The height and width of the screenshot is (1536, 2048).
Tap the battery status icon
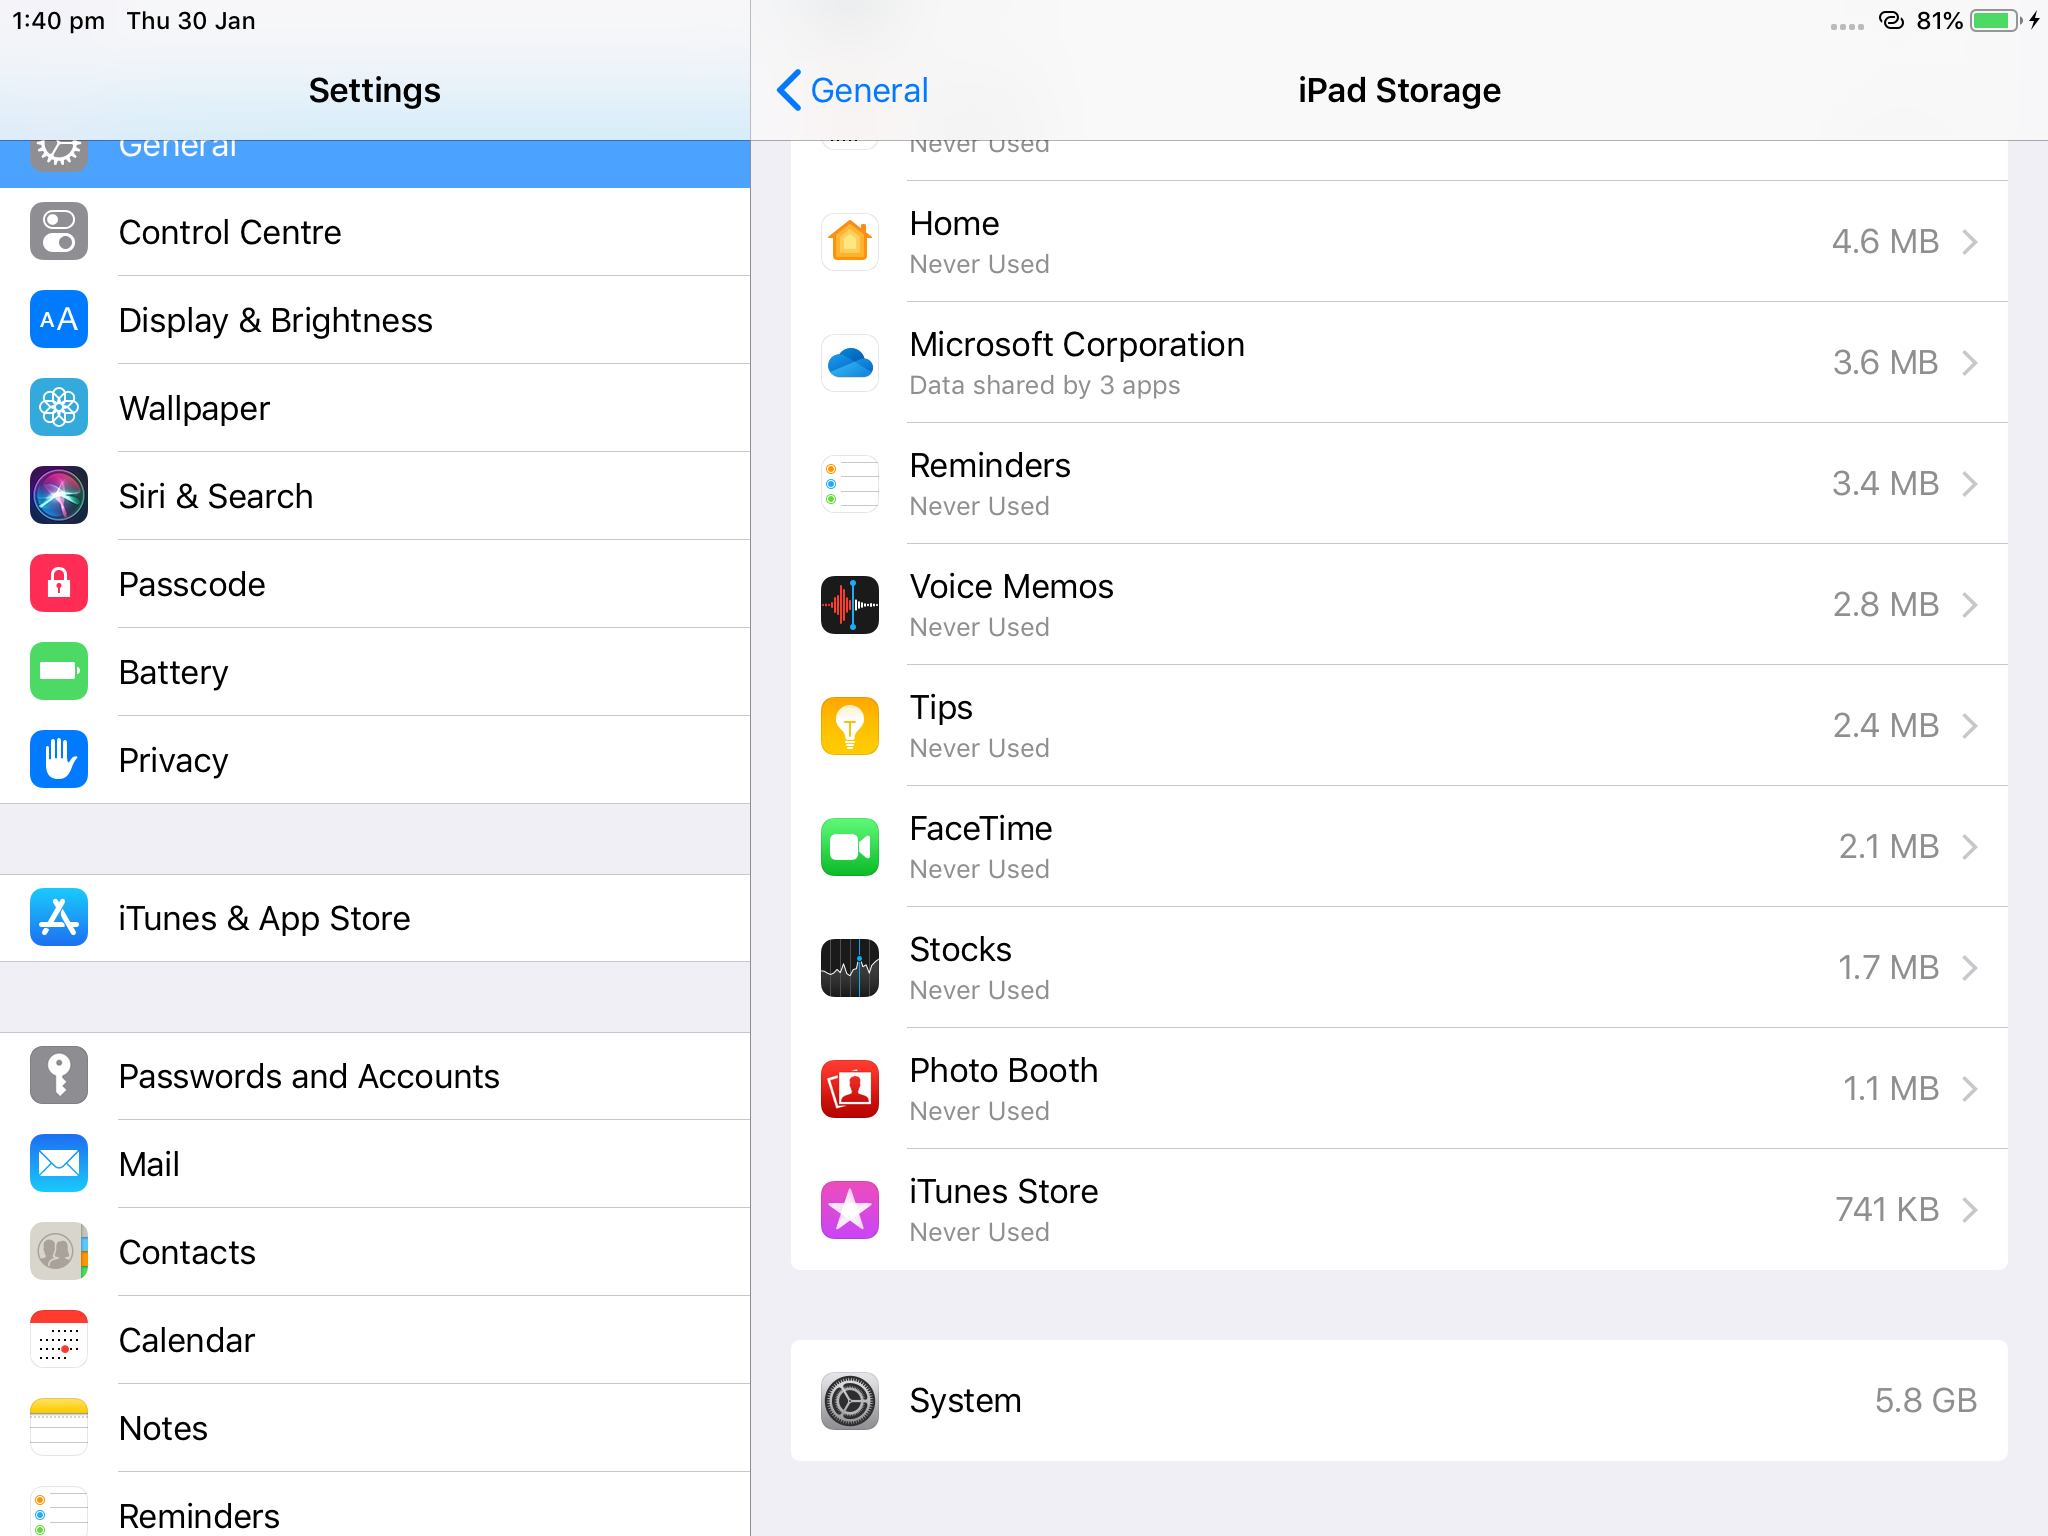click(1994, 21)
